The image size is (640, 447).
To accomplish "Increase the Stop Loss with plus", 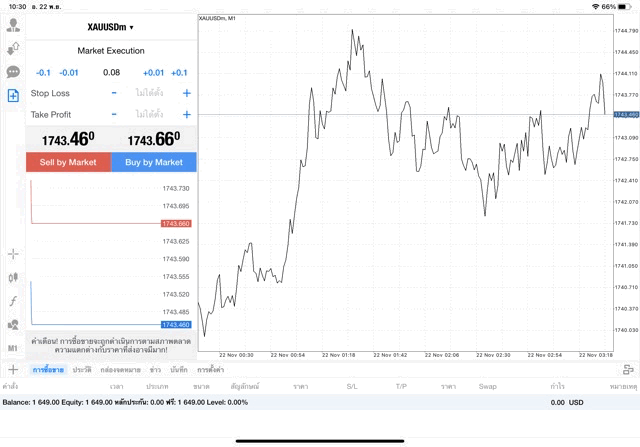I will 186,93.
